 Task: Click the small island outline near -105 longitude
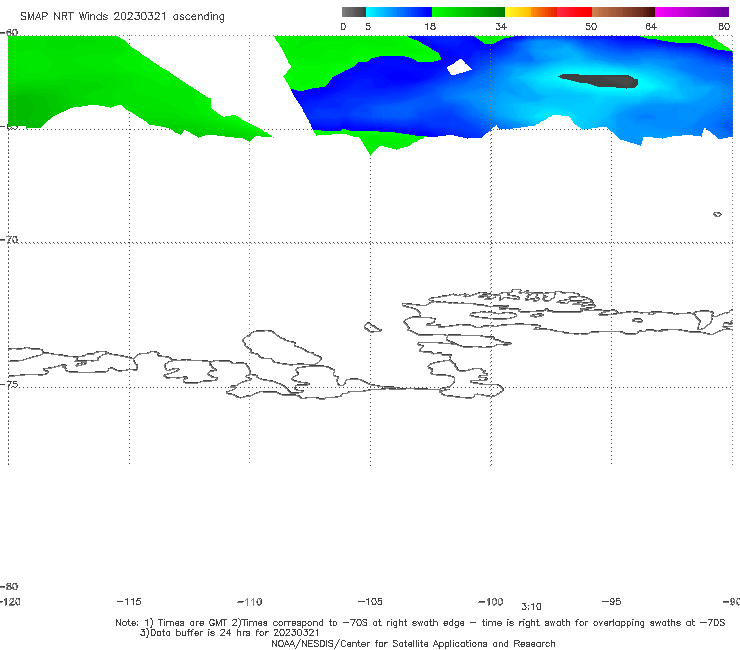point(372,327)
